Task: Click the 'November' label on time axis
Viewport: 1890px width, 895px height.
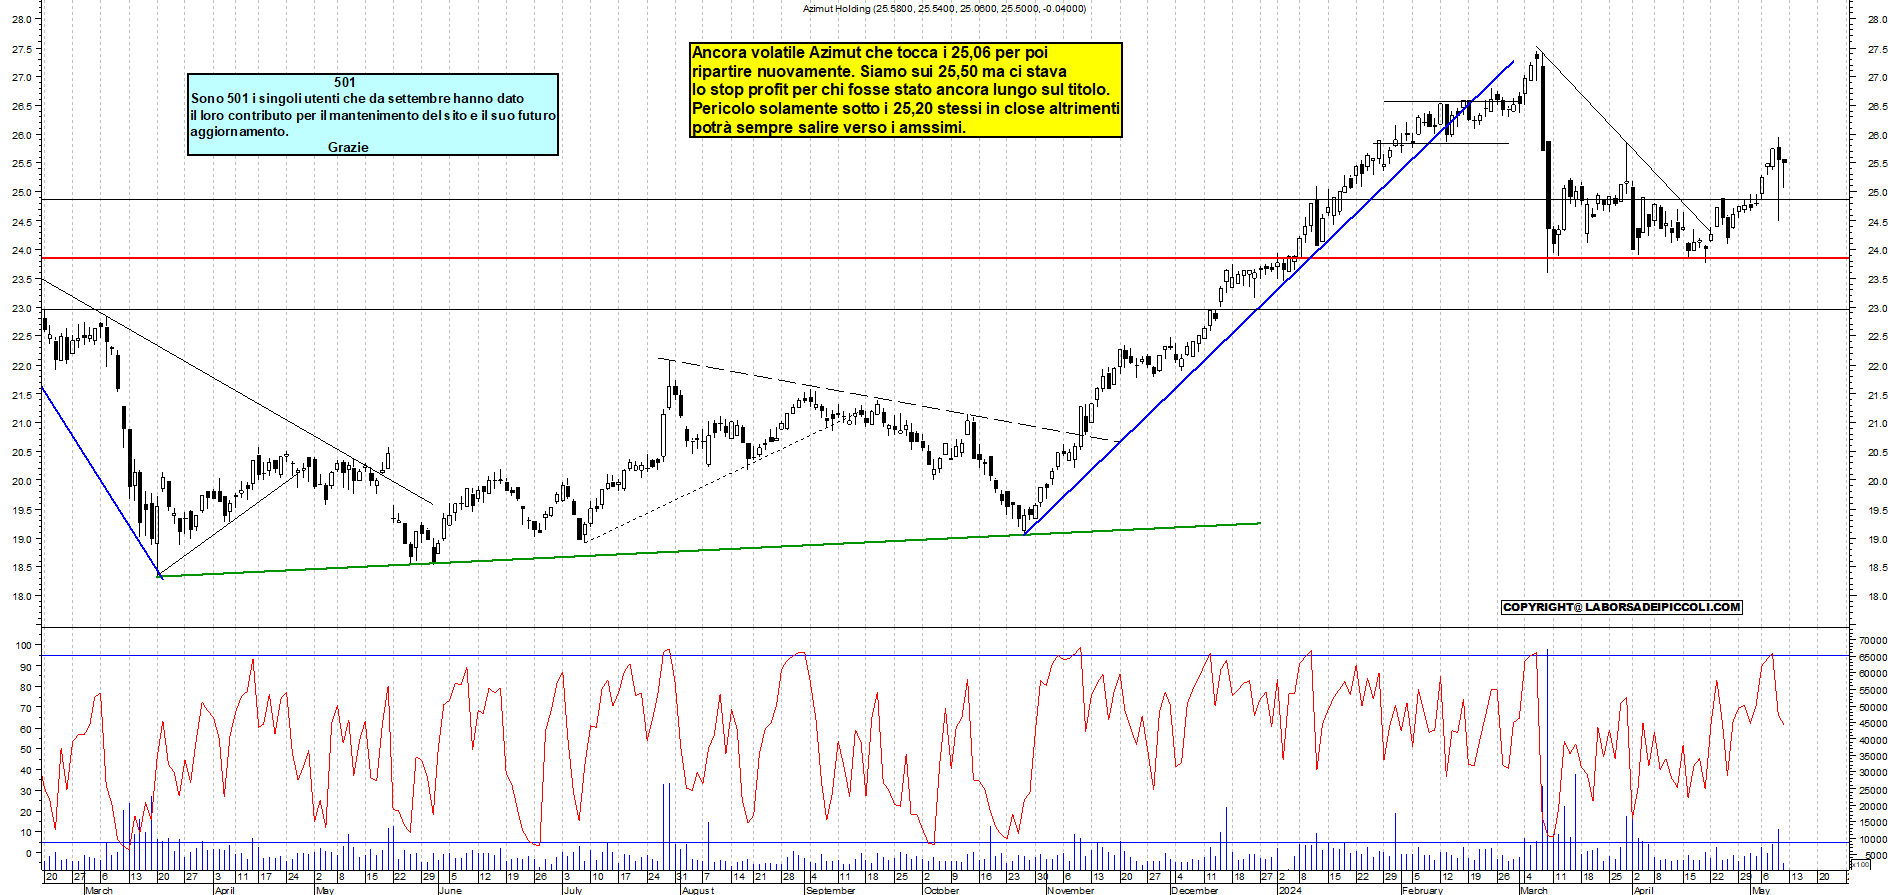Action: (1071, 890)
